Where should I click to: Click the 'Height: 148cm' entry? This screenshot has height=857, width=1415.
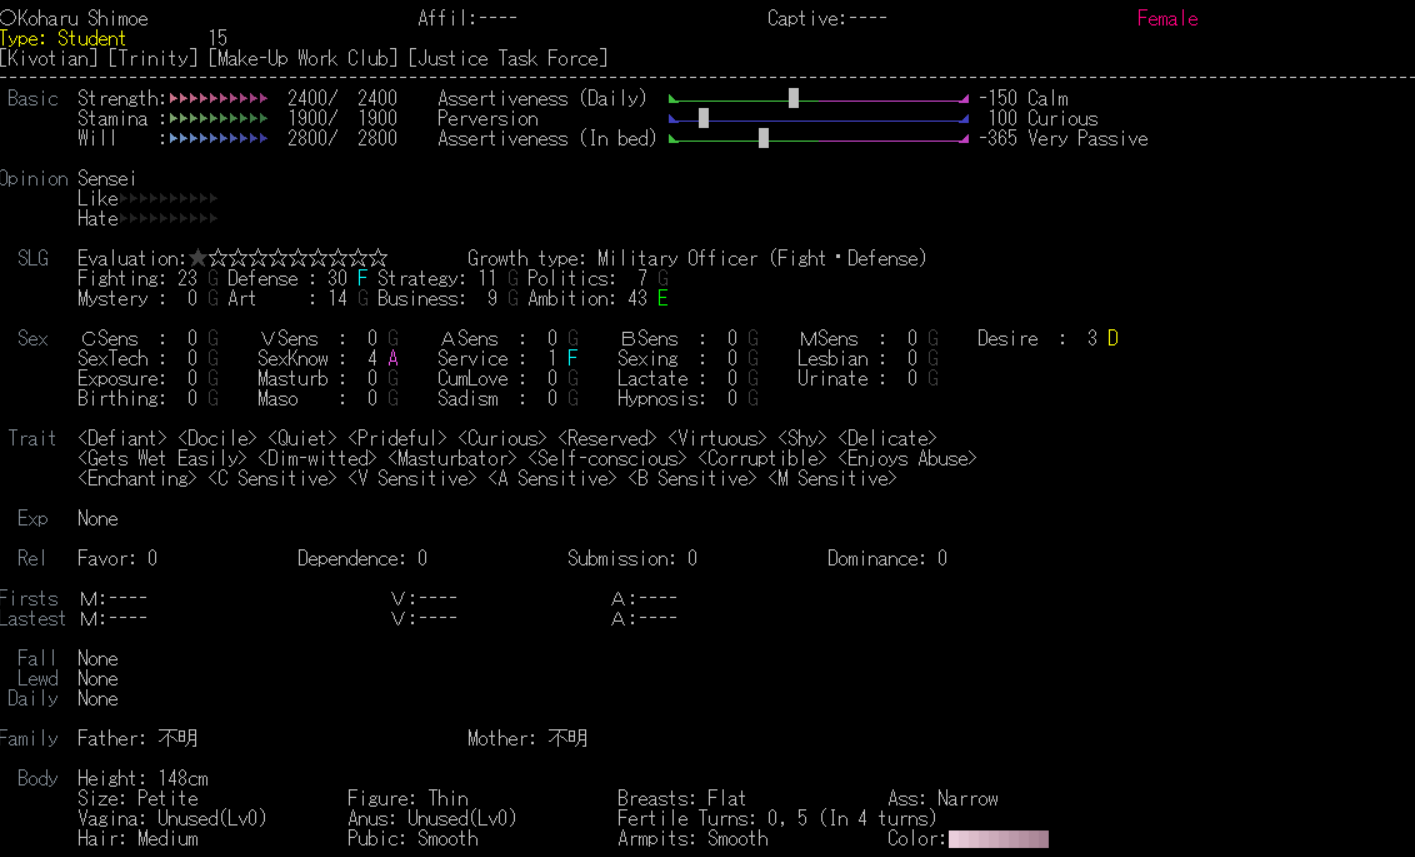tap(142, 779)
